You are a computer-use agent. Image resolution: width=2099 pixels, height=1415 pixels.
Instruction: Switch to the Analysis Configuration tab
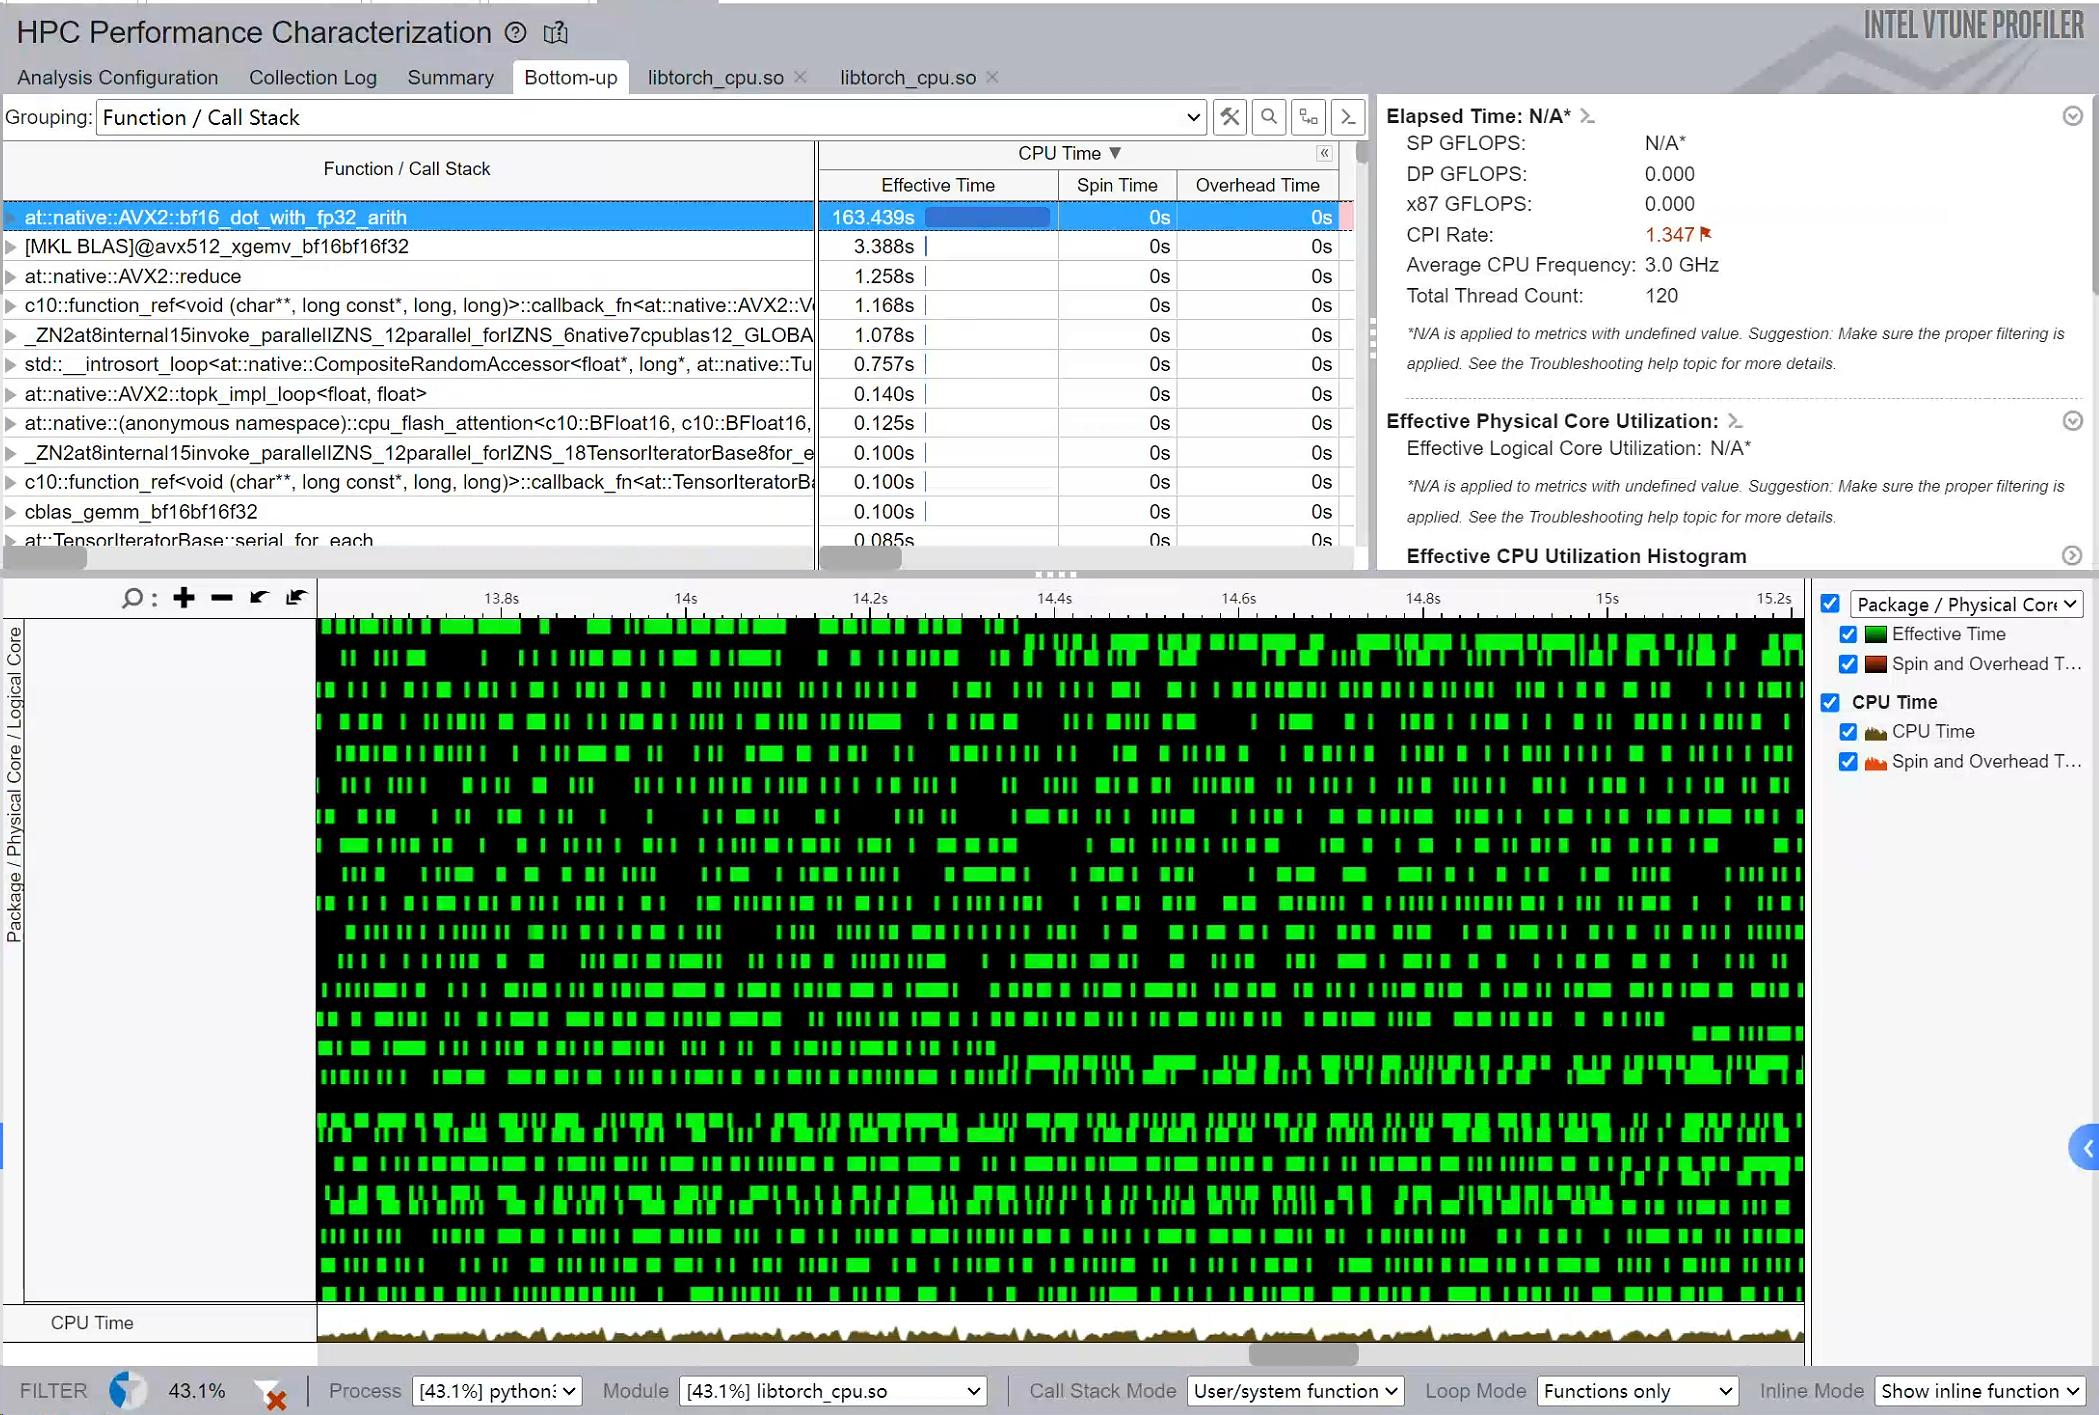tap(117, 77)
